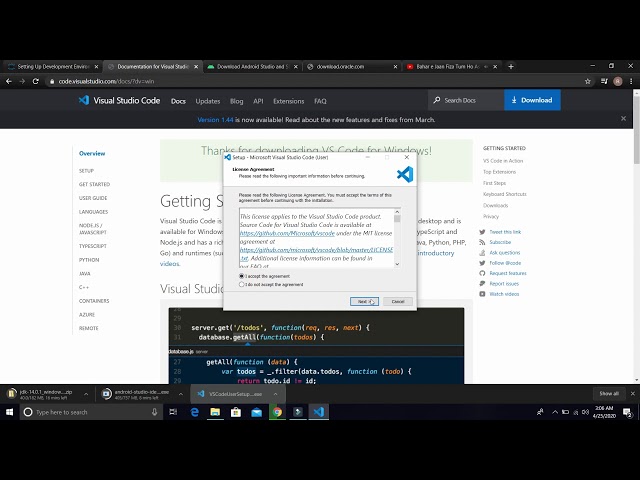Expand options for jdk-14.0.1 zip download
Viewport: 640px width, 480px height.
86,394
